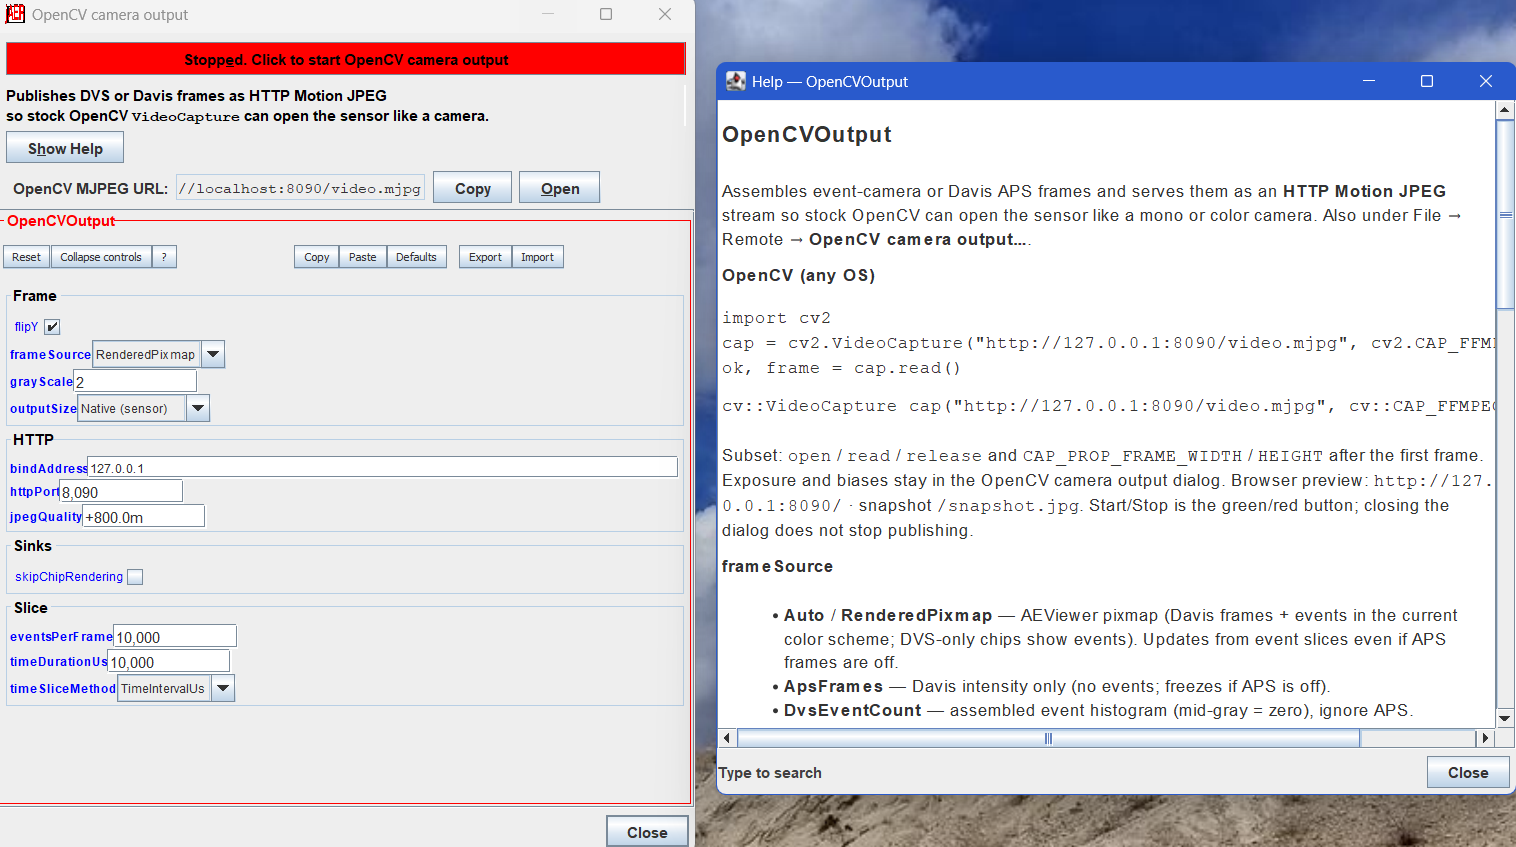This screenshot has width=1516, height=847.
Task: Toggle the flipY checkbox
Action: (52, 327)
